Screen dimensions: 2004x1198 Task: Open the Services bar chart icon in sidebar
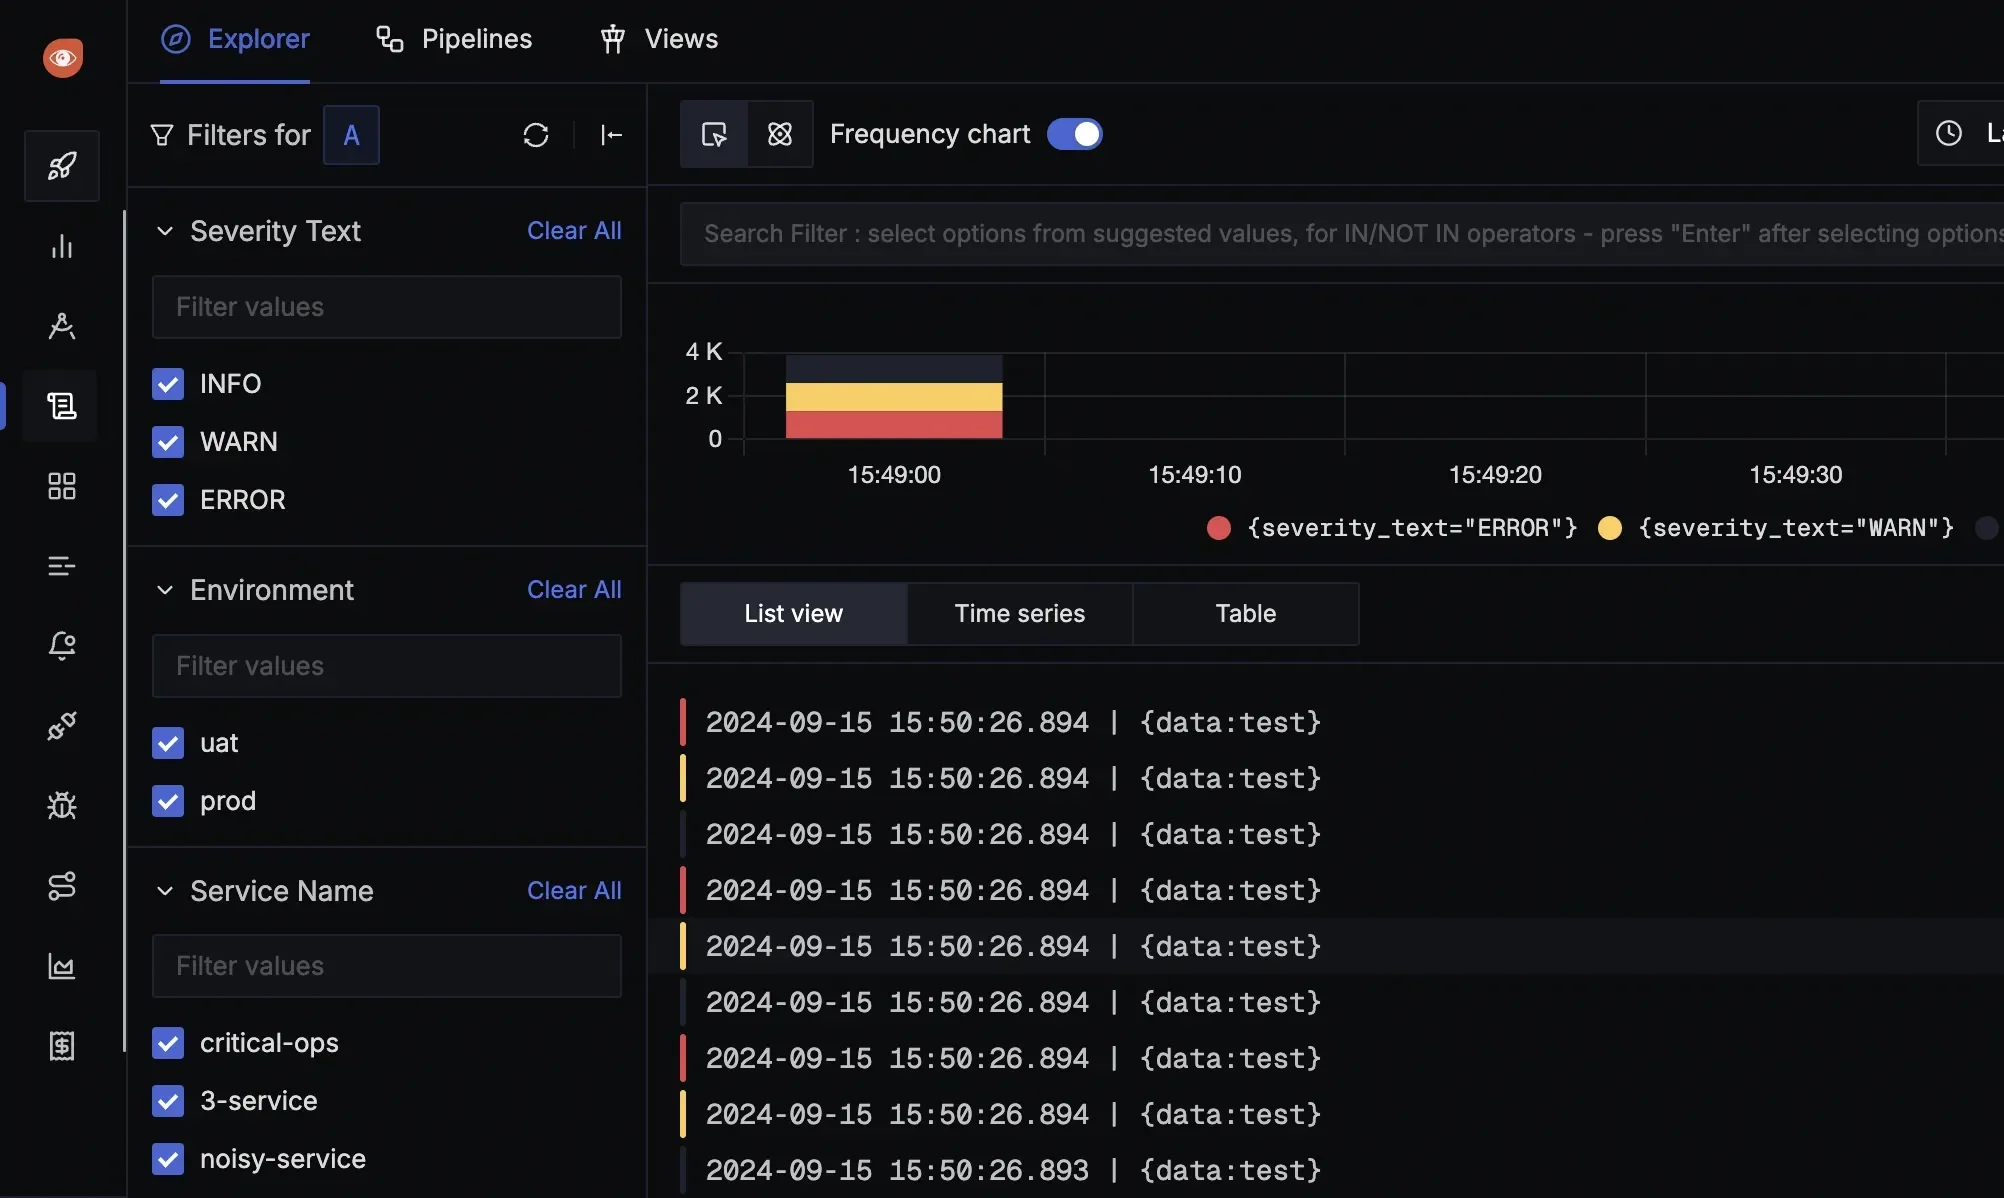coord(61,246)
